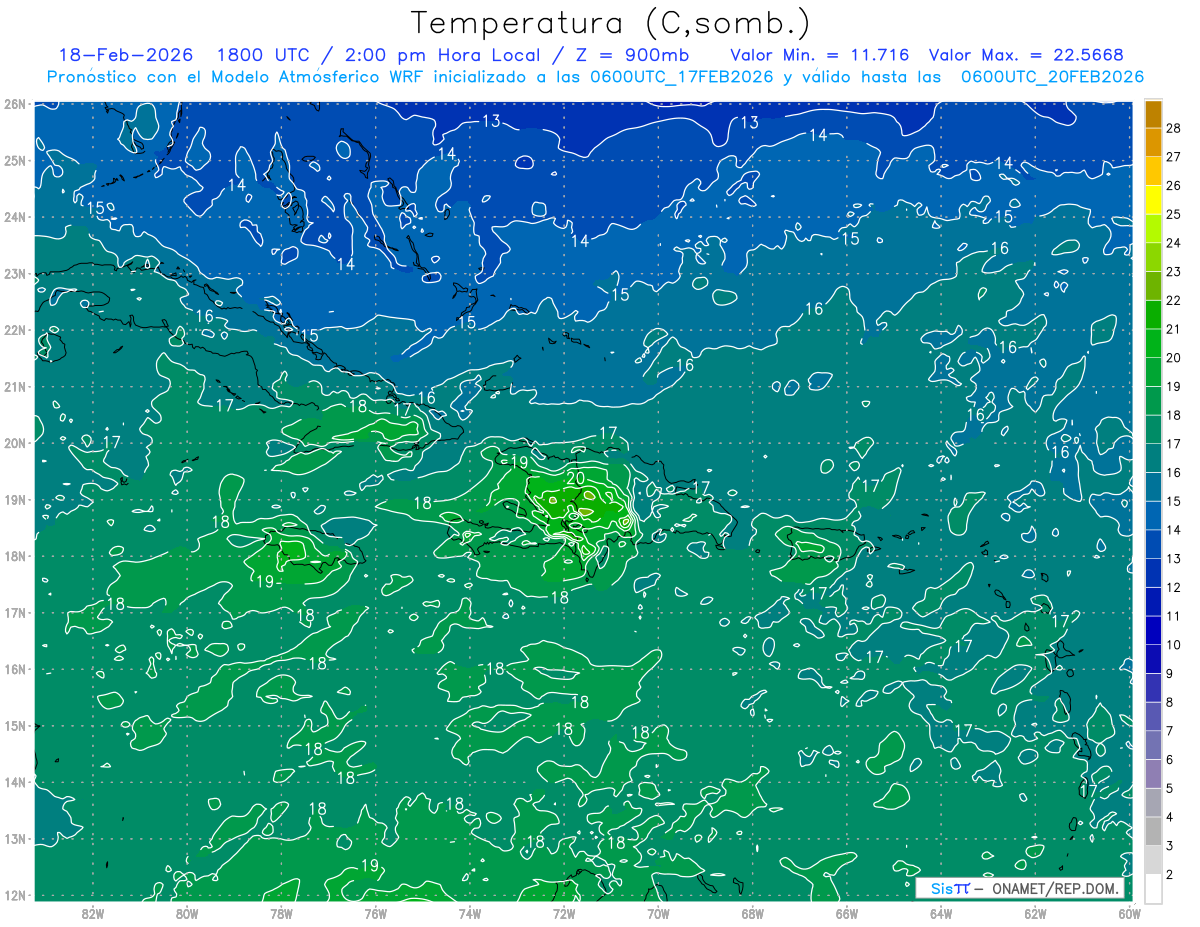This screenshot has height=927, width=1200.
Task: Click the longitude axis label '60W'
Action: 1128,913
